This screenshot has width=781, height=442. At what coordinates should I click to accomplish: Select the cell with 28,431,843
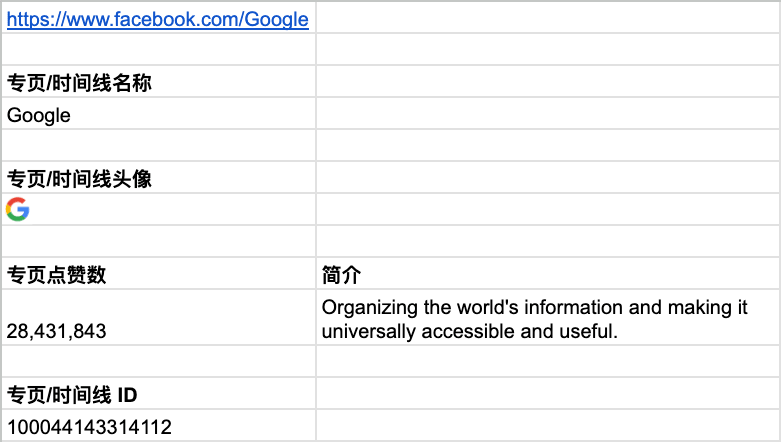(x=158, y=317)
